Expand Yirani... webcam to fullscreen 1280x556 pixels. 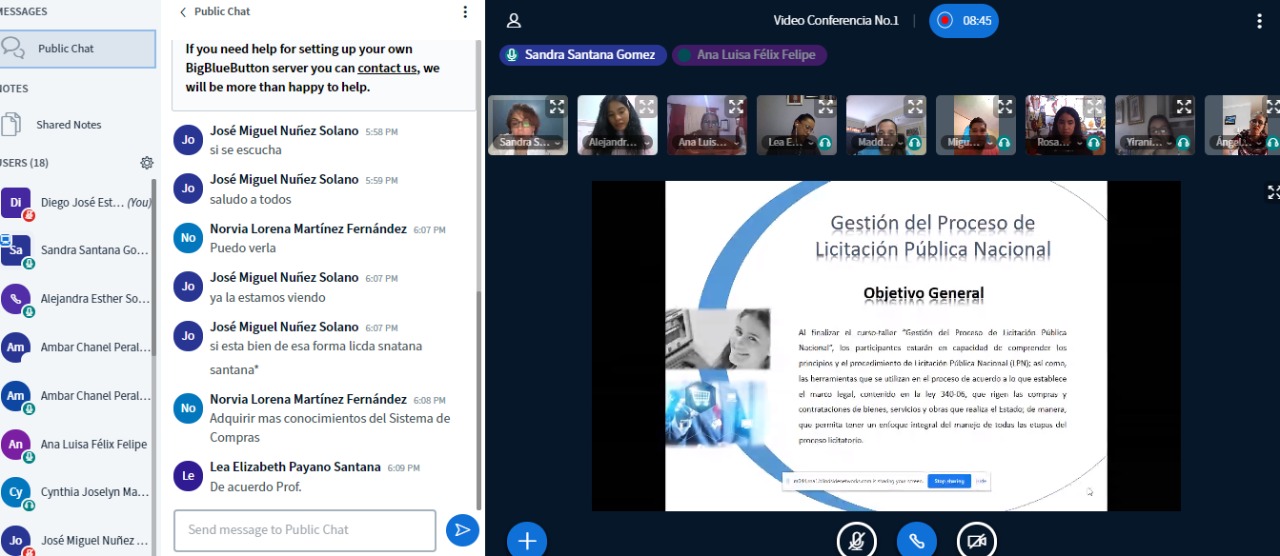1184,106
